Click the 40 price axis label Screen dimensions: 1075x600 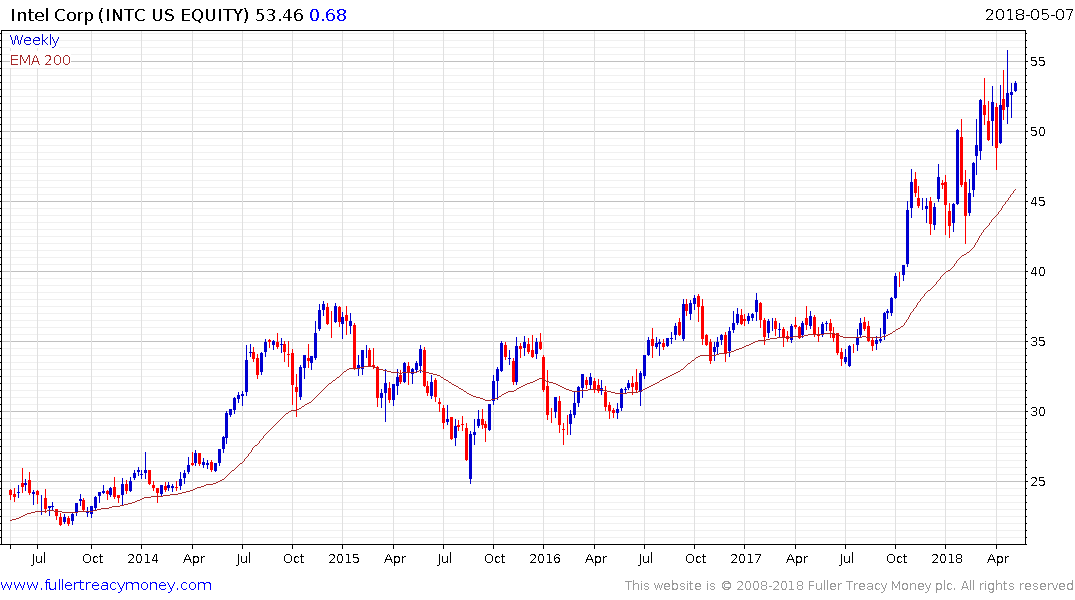(1037, 272)
